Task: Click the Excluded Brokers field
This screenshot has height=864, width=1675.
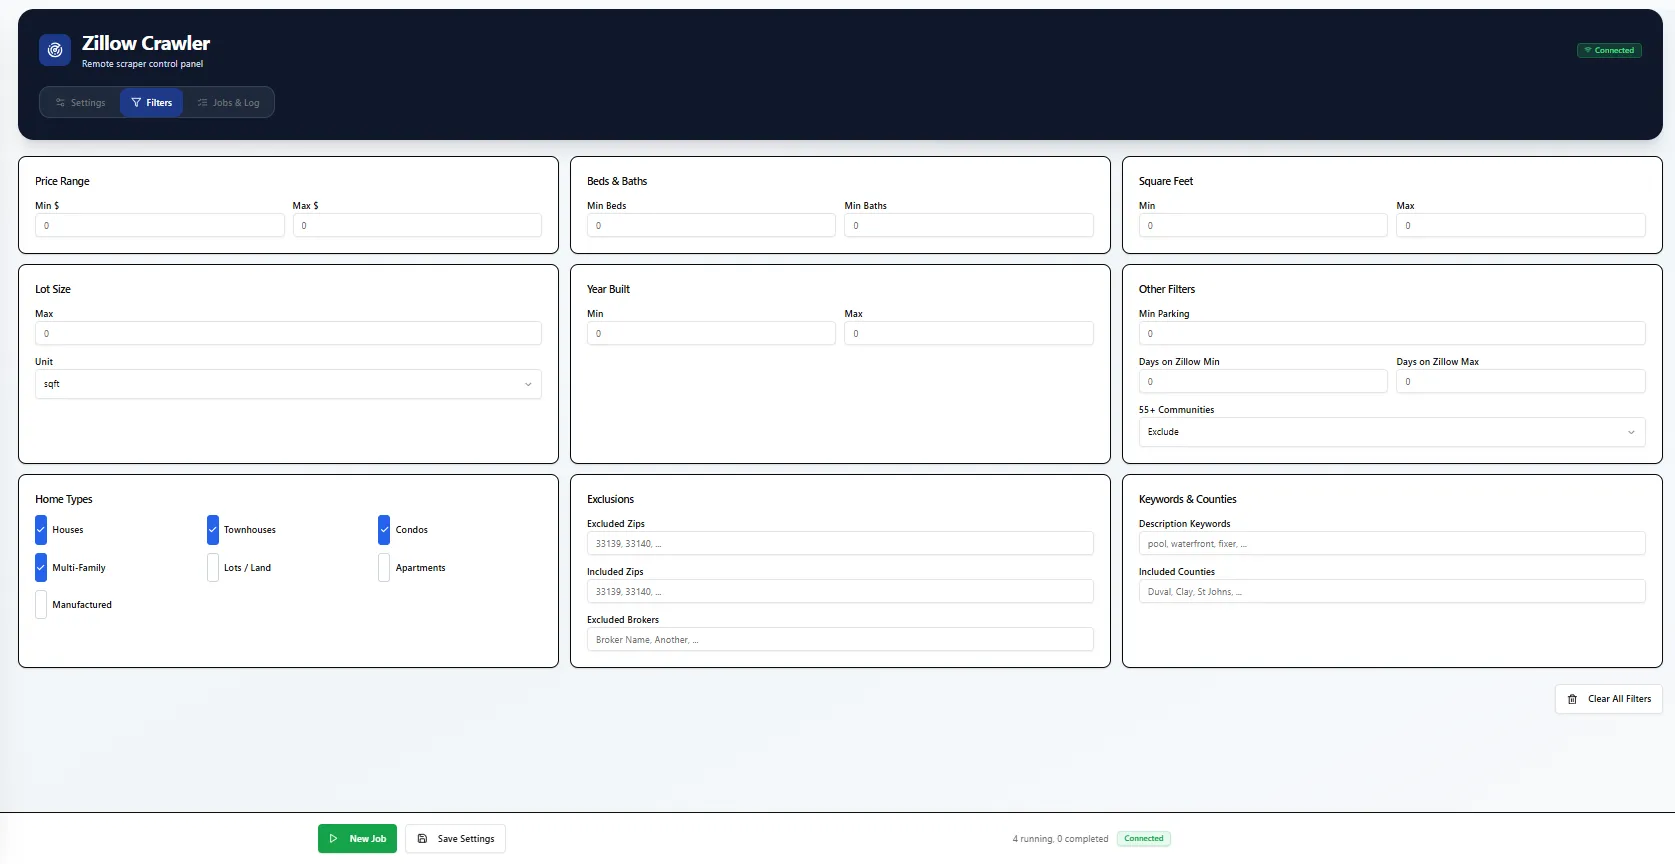Action: [x=840, y=639]
